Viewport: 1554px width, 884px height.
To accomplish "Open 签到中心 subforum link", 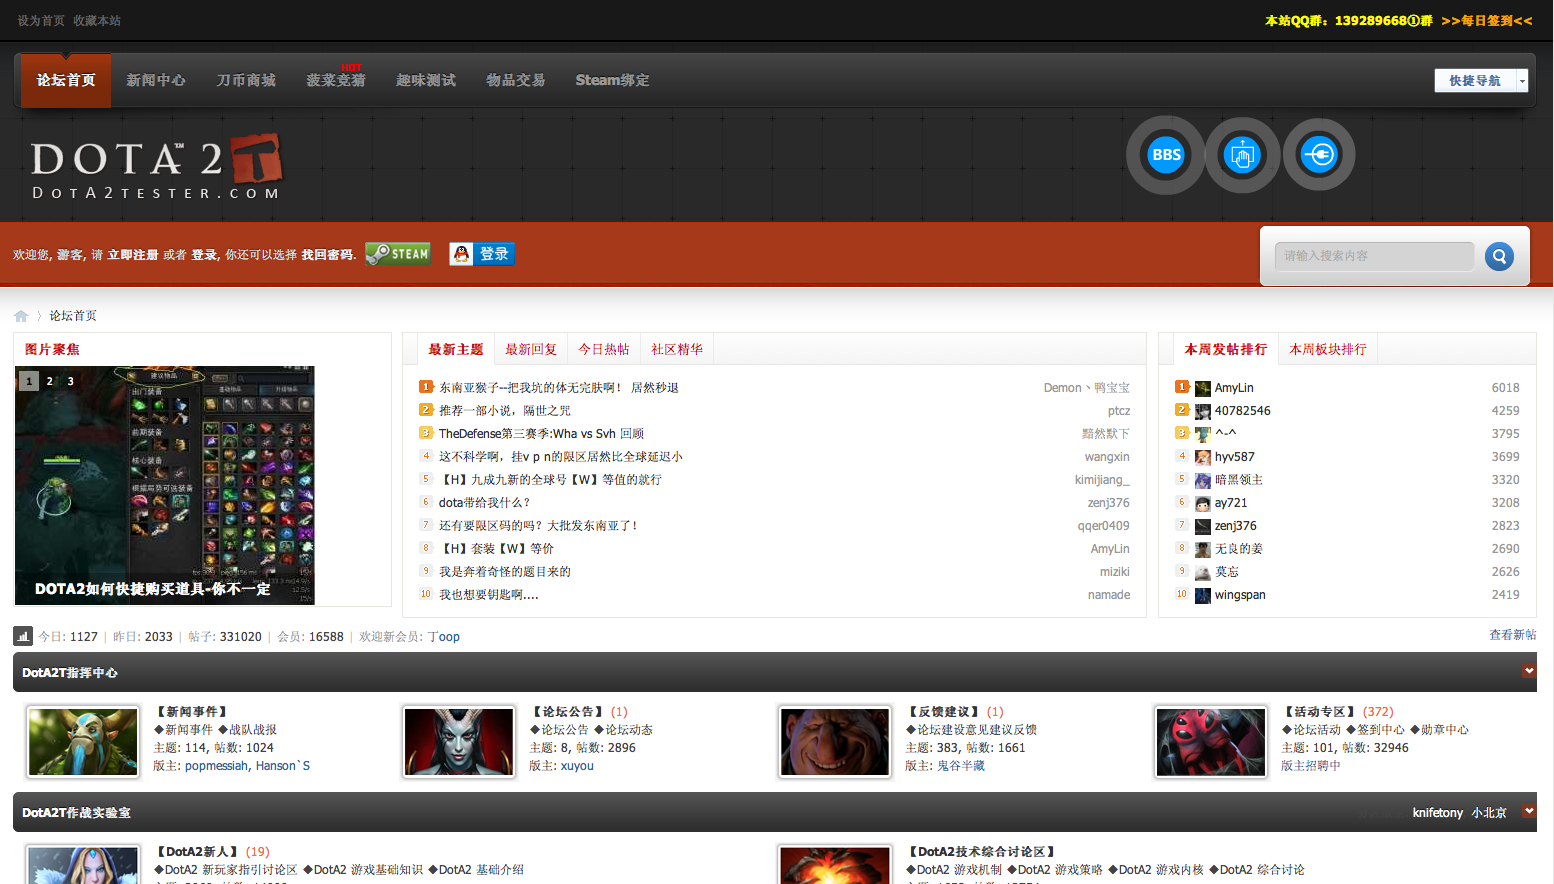I will click(1375, 730).
